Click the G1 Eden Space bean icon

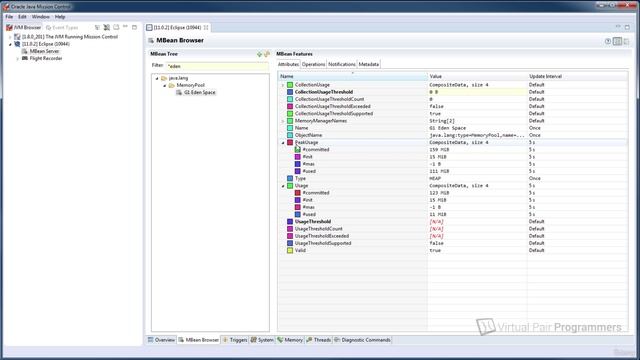(179, 93)
